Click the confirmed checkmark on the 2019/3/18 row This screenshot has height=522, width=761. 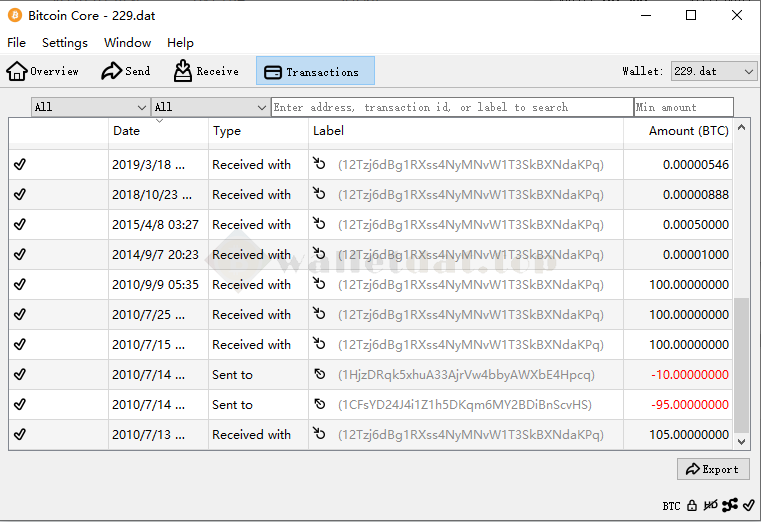click(x=20, y=165)
